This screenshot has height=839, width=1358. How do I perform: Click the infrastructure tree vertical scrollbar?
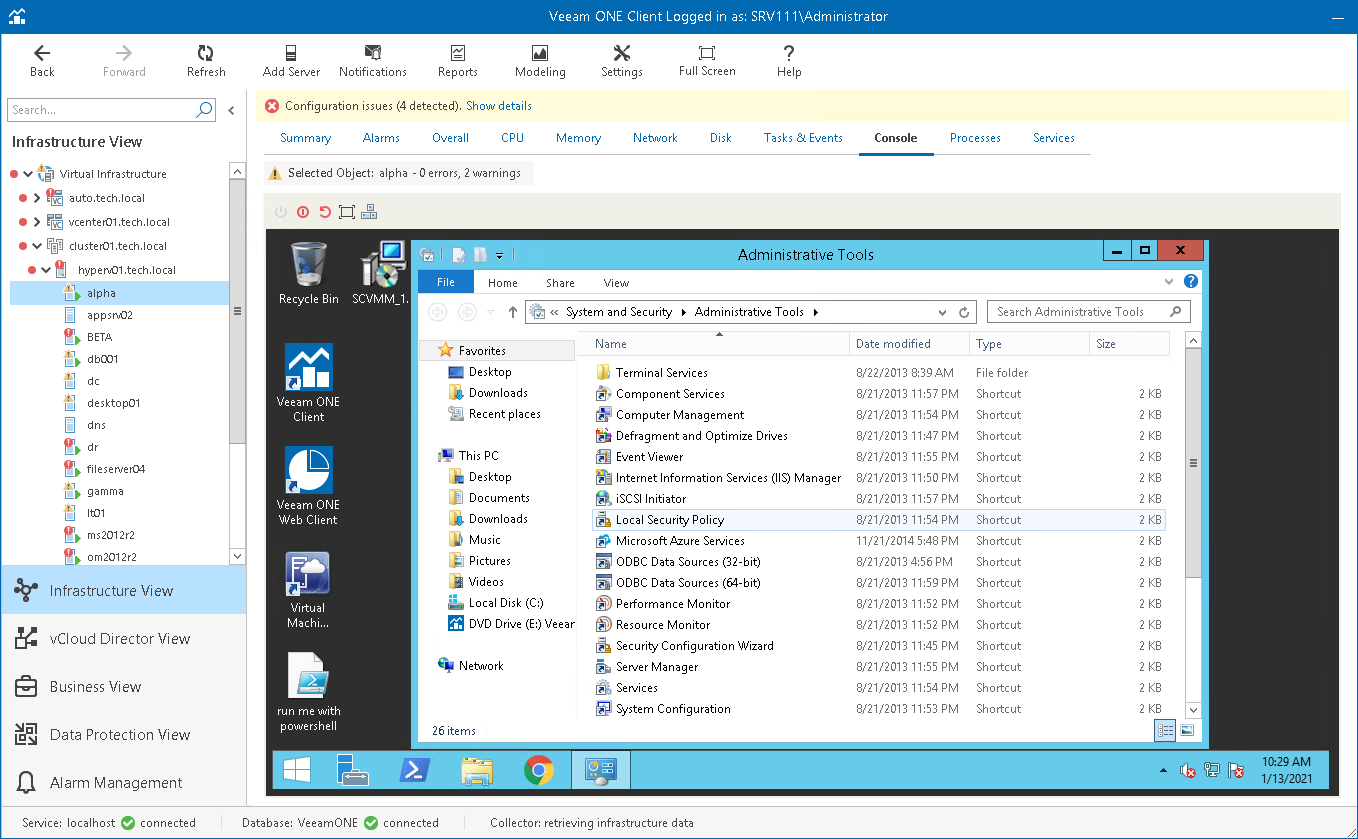pyautogui.click(x=237, y=310)
